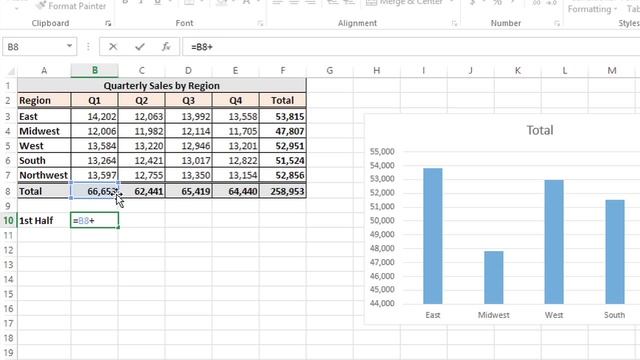This screenshot has height=360, width=640.
Task: Click the 'Northwest' region cell
Action: [44, 175]
